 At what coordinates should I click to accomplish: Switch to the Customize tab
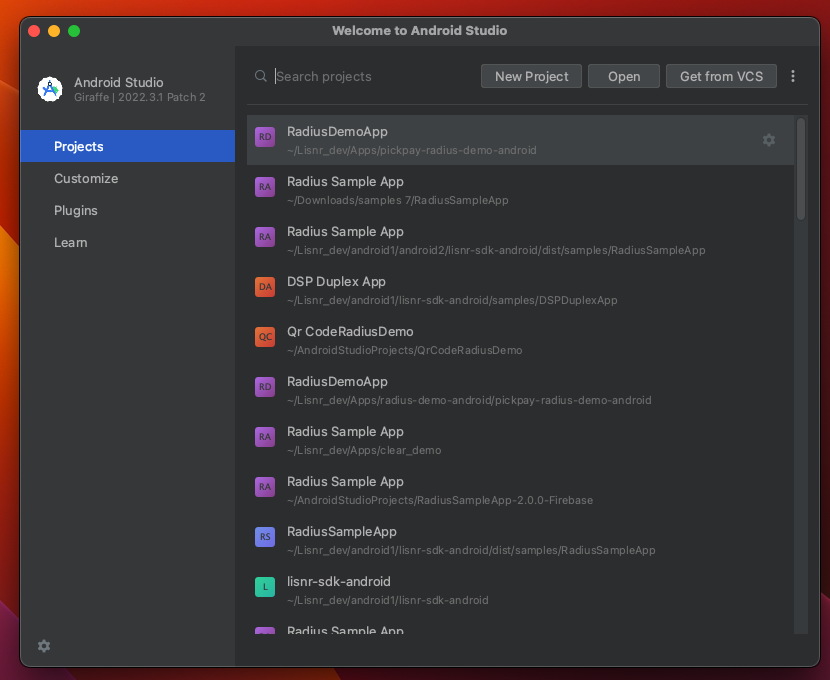[x=86, y=178]
